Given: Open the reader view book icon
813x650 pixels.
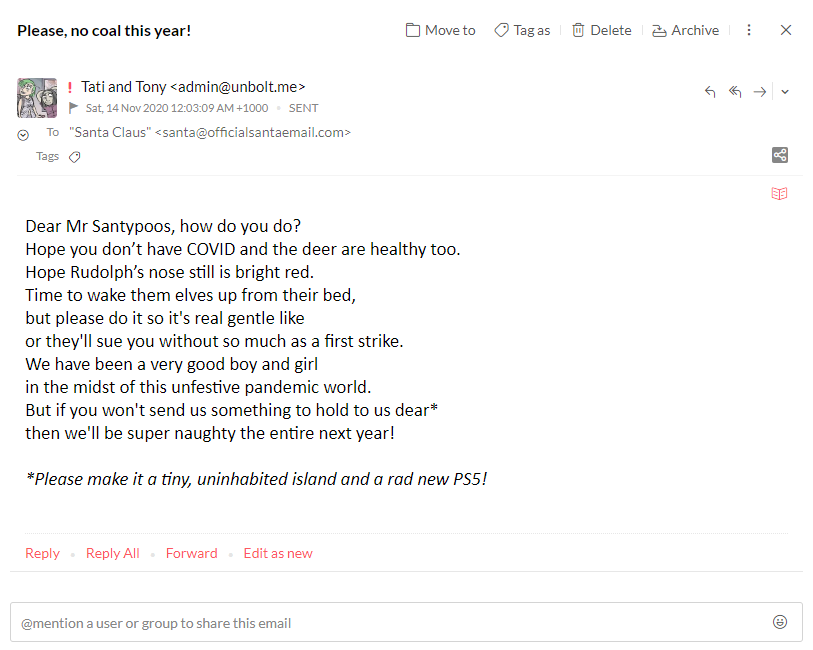Looking at the screenshot, I should [780, 194].
